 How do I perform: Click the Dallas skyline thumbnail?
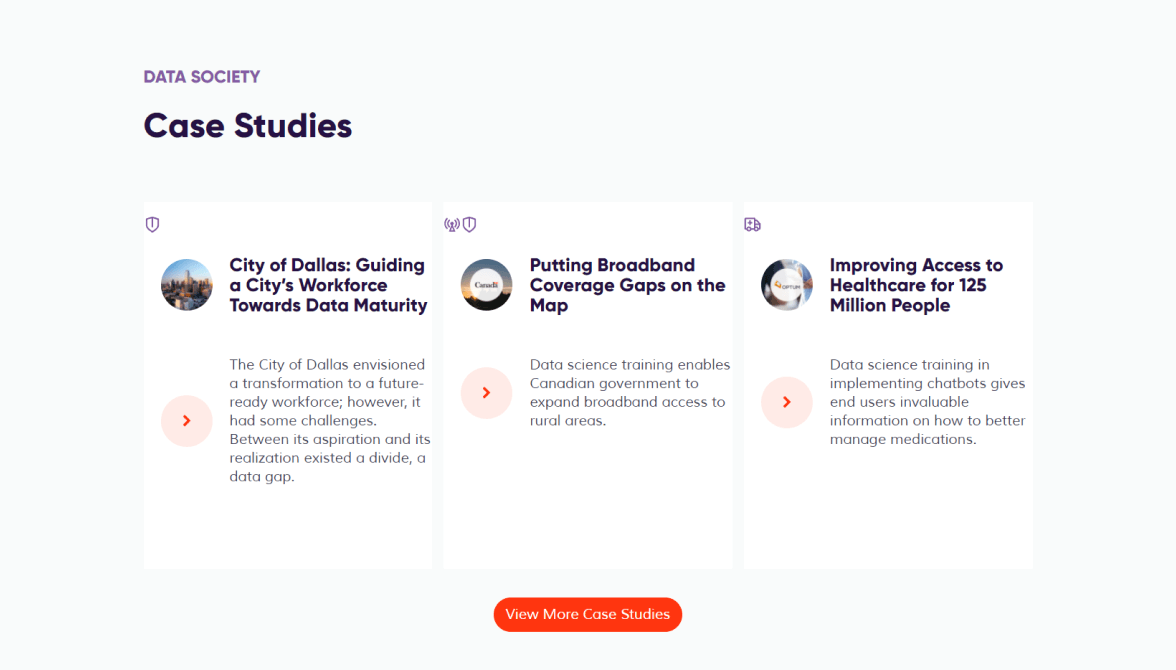click(x=187, y=285)
